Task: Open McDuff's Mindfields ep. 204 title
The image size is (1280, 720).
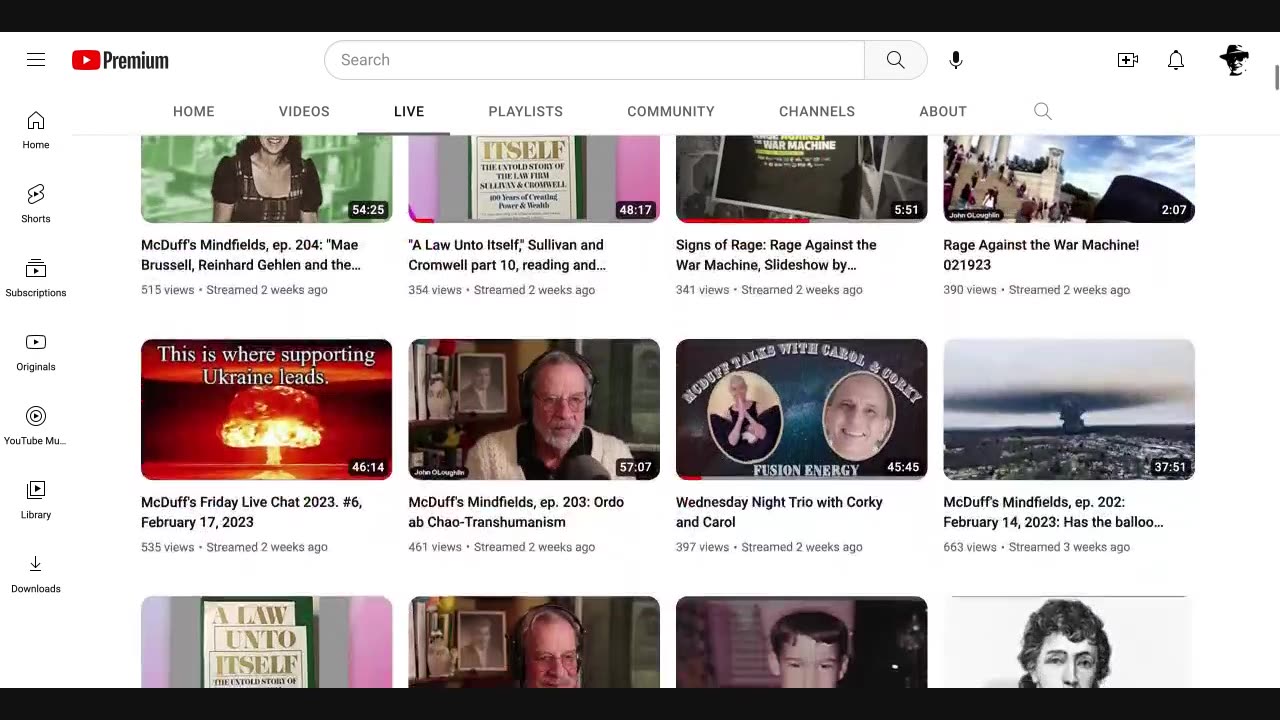Action: (251, 255)
